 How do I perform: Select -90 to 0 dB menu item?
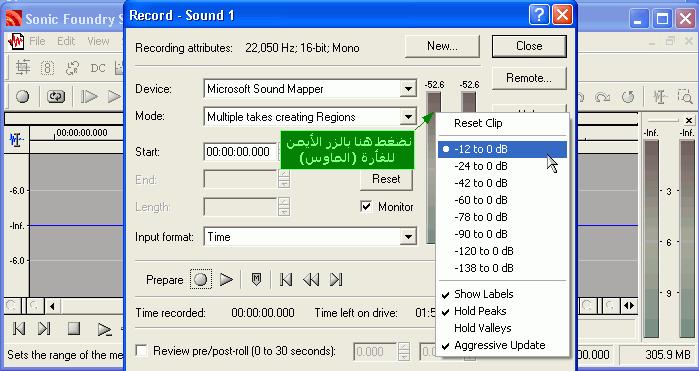pyautogui.click(x=502, y=234)
